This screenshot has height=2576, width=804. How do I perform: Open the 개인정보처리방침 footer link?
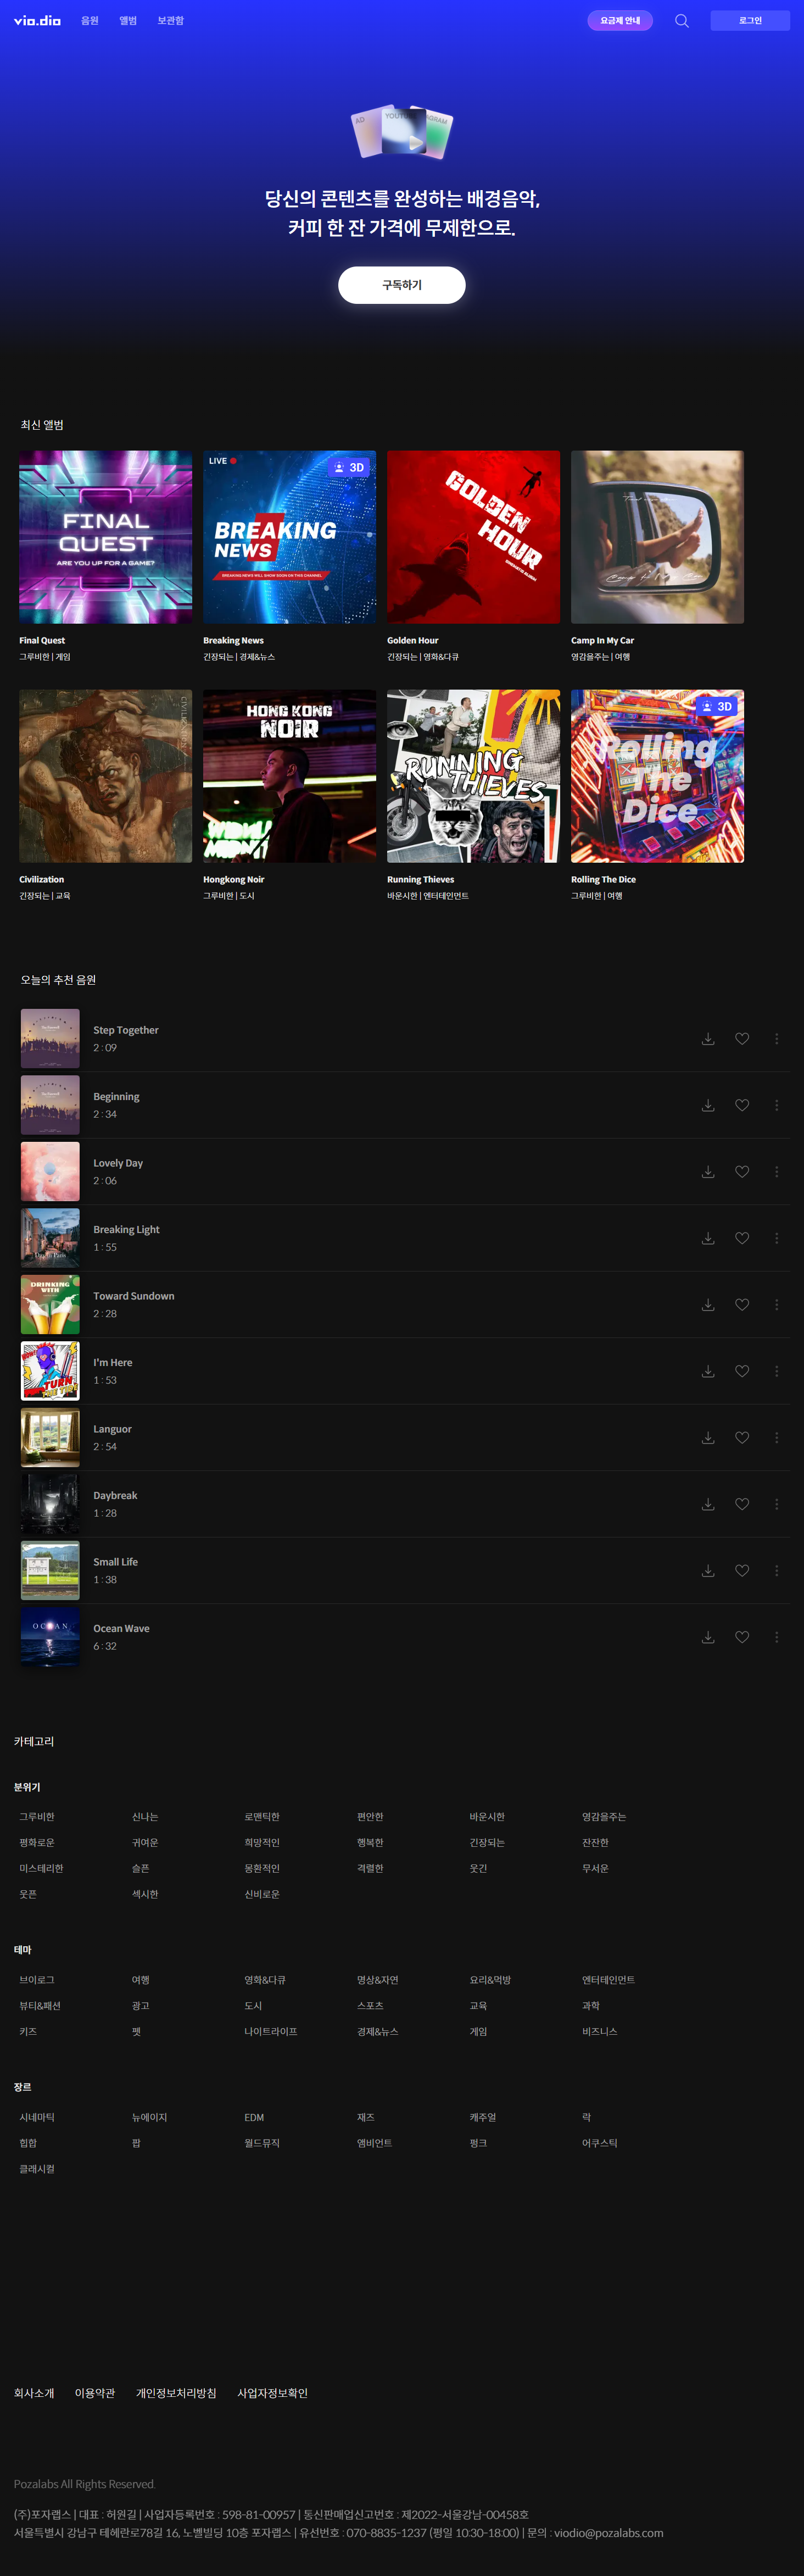176,2393
